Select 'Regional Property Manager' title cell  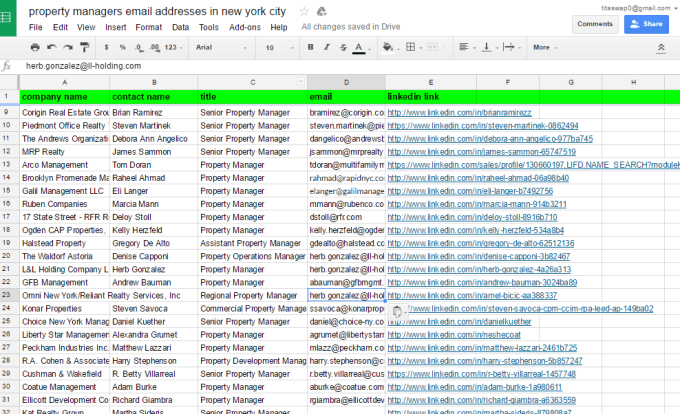(x=252, y=296)
